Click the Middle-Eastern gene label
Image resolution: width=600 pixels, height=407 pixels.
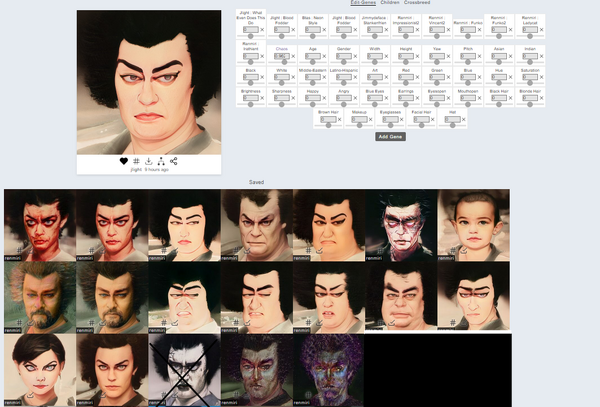click(x=313, y=70)
